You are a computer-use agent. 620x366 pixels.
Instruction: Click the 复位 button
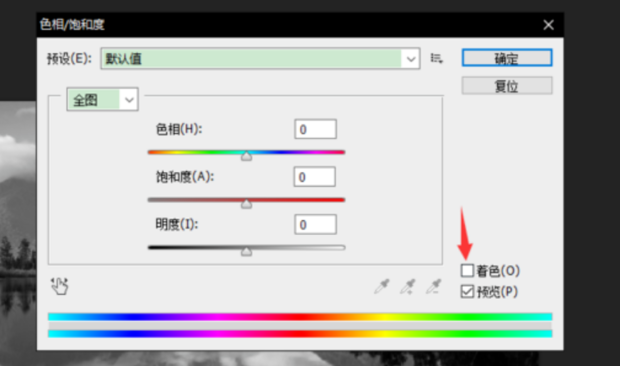(507, 86)
